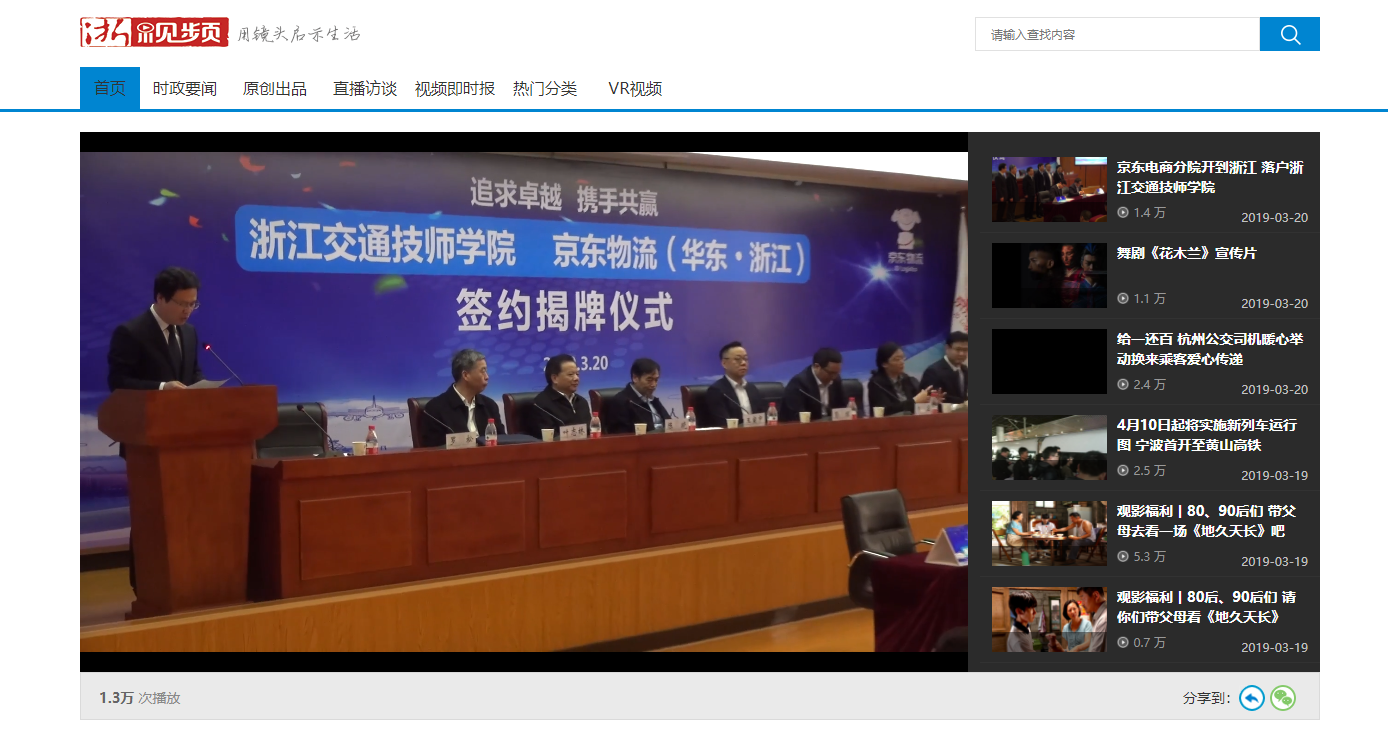Click the 1.3万 次播放 count text
Viewport: 1388px width, 741px height.
coord(139,698)
